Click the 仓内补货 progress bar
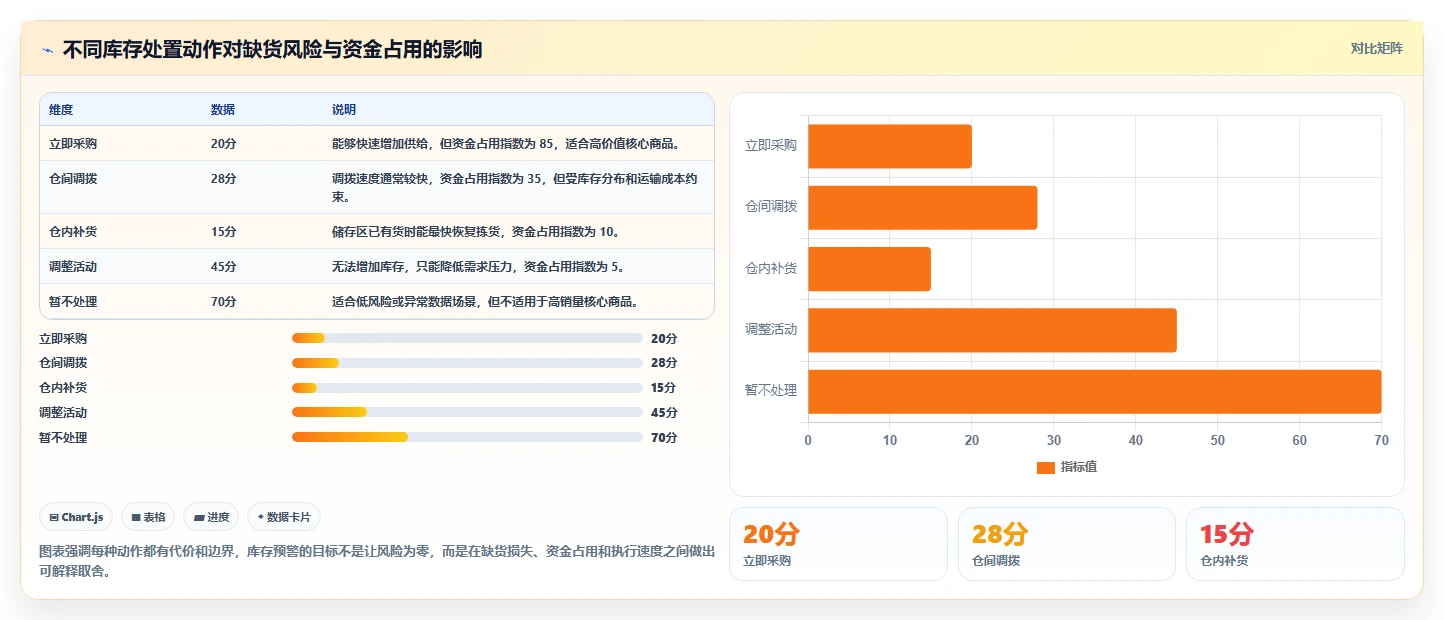The height and width of the screenshot is (620, 1444). (467, 388)
